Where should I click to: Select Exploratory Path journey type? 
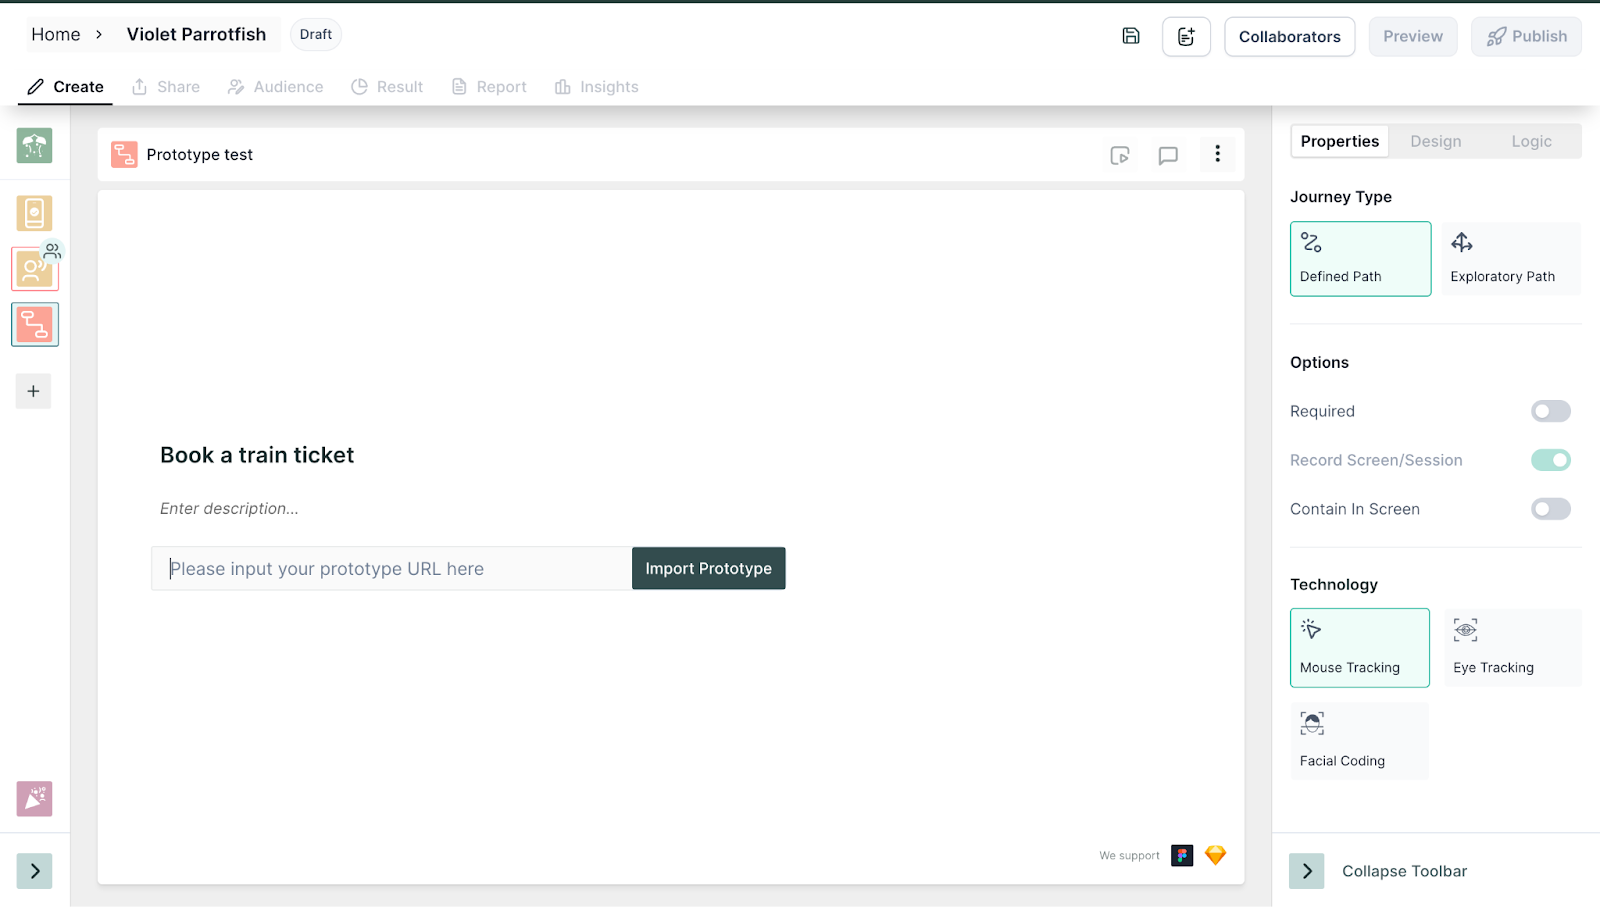[x=1511, y=259]
